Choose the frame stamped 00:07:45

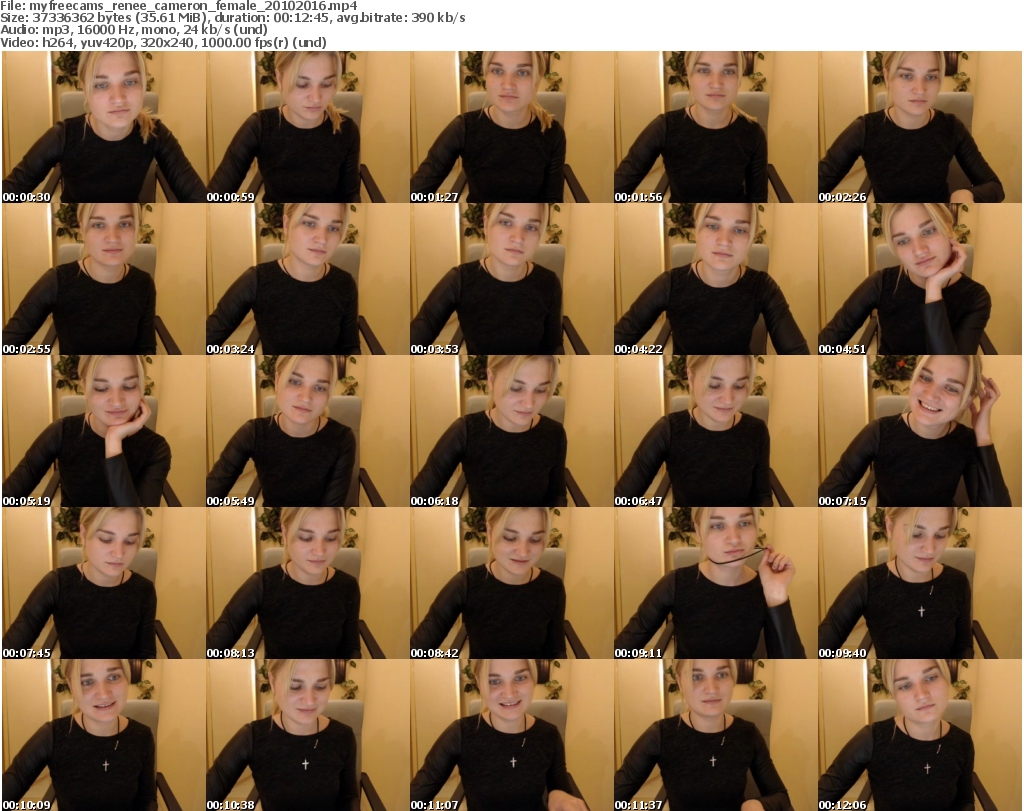pyautogui.click(x=104, y=583)
